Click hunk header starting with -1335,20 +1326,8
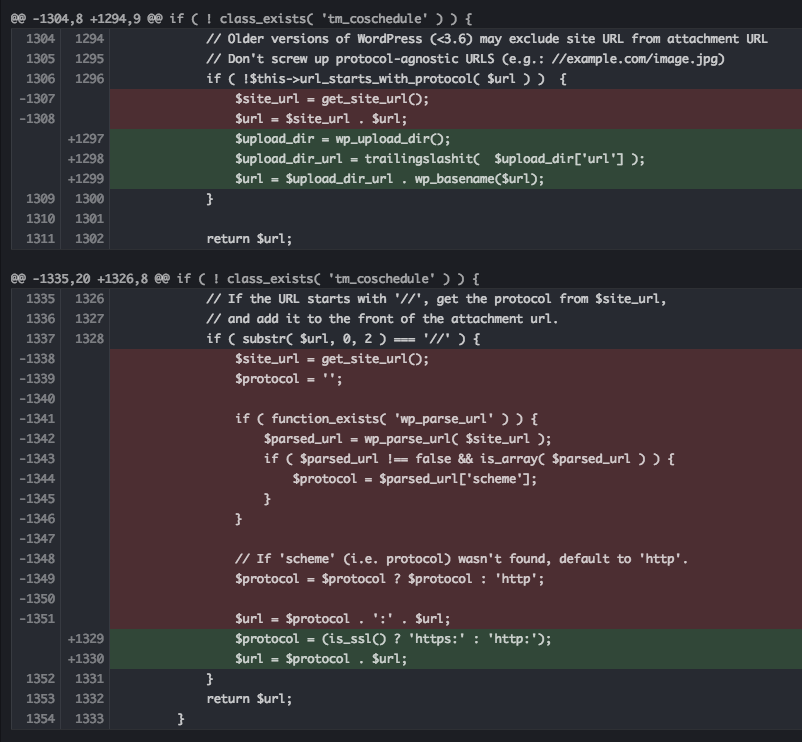802x742 pixels. pyautogui.click(x=244, y=279)
